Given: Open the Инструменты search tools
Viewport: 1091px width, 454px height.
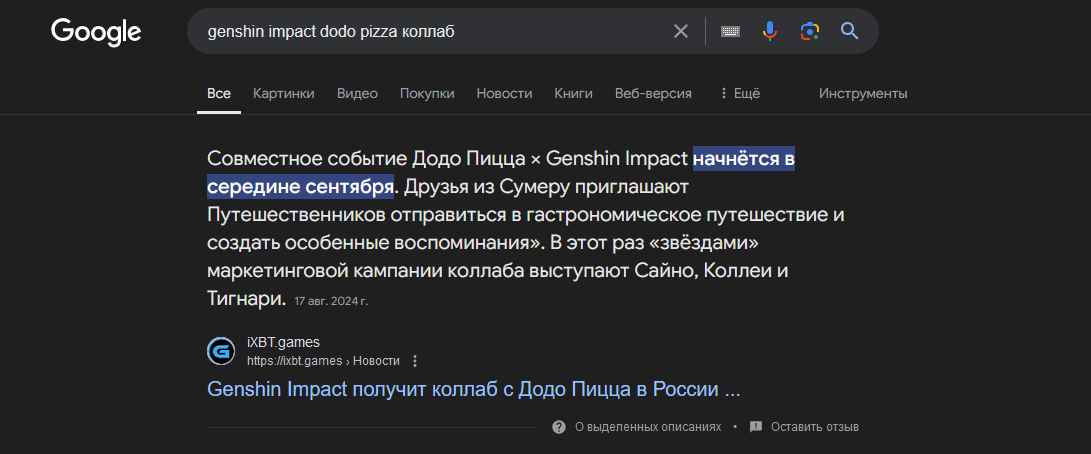Looking at the screenshot, I should 863,93.
